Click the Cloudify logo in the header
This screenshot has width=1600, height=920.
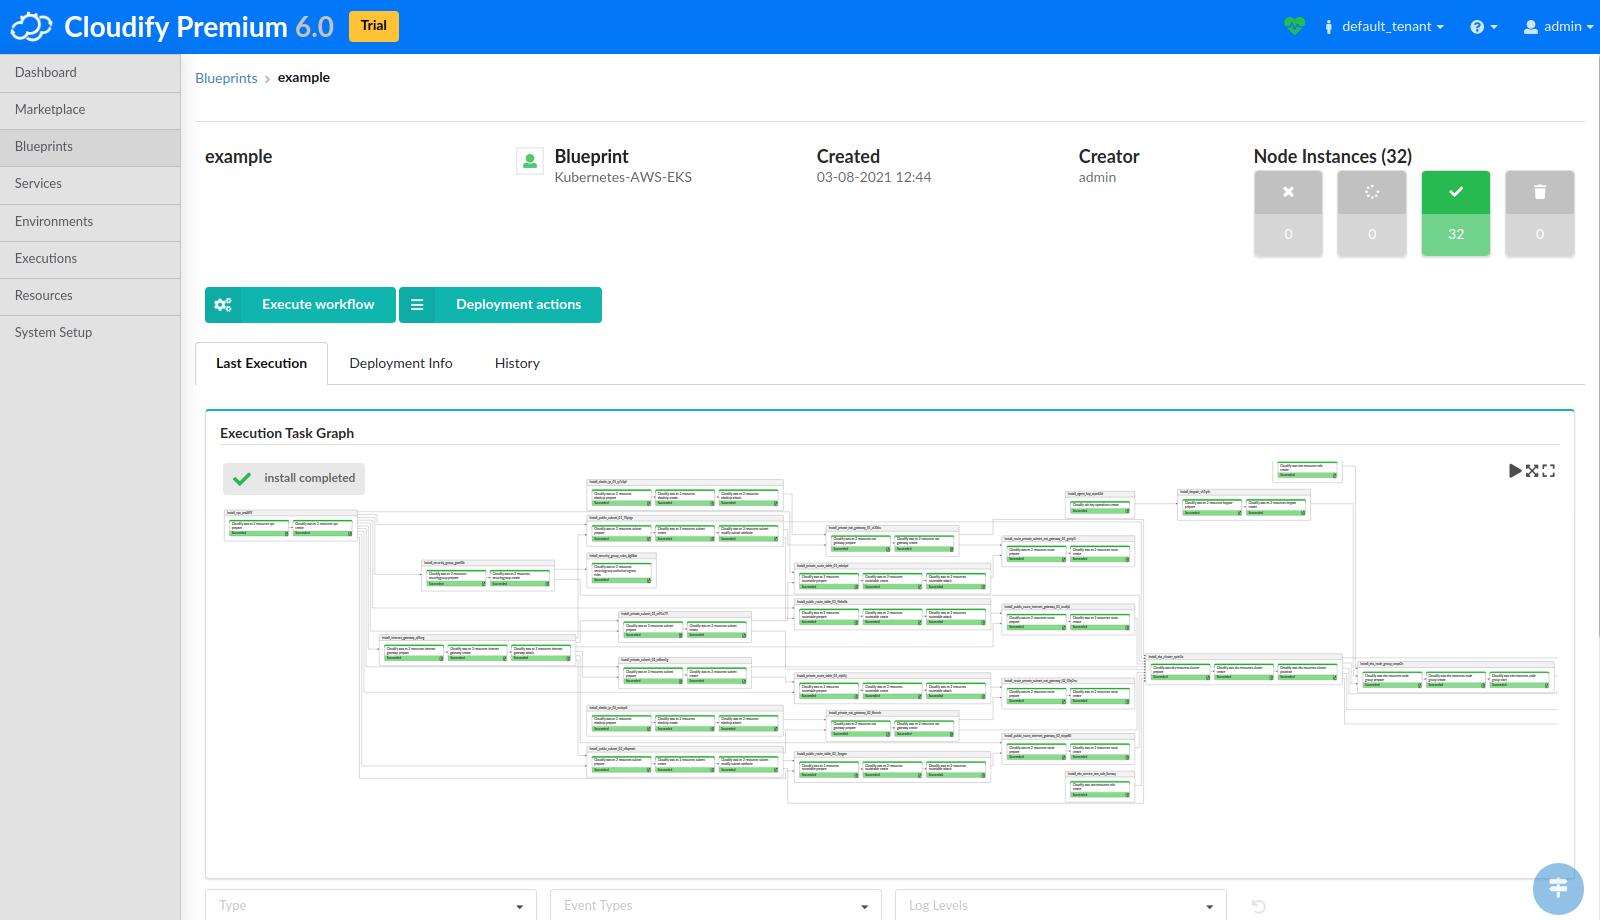(x=31, y=26)
